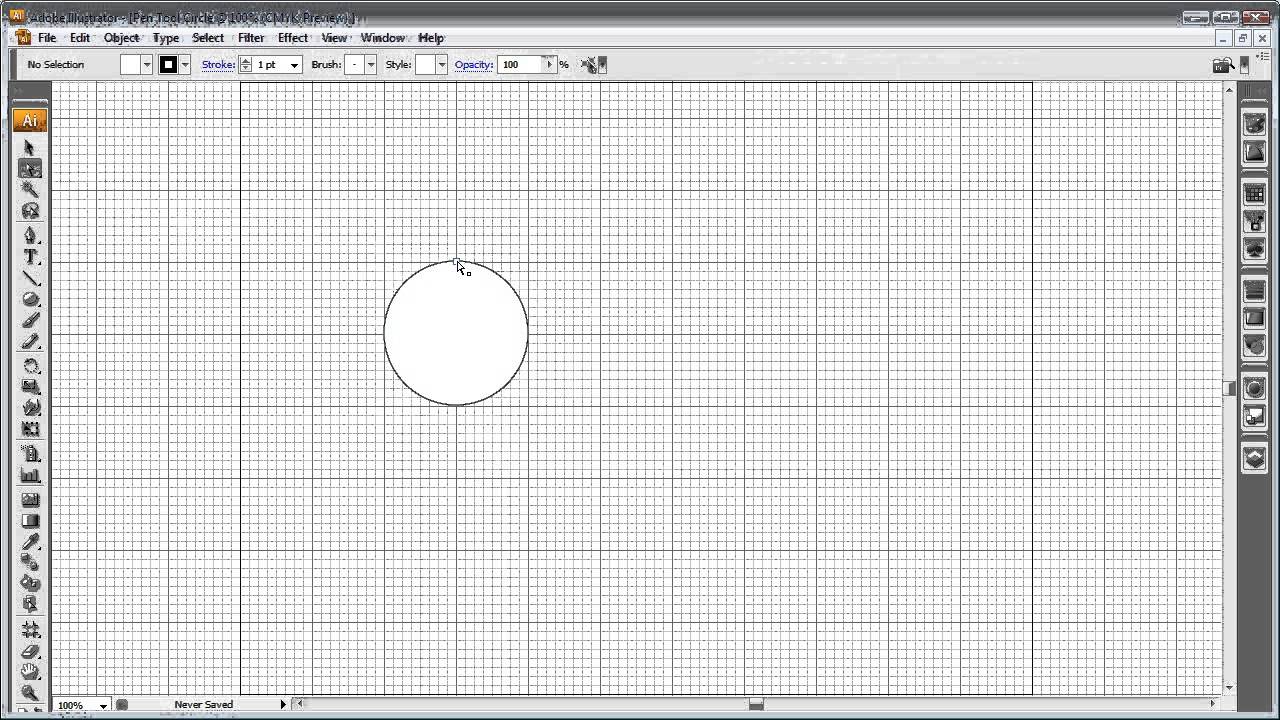Select the Gradient tool in toolbox

pos(30,521)
